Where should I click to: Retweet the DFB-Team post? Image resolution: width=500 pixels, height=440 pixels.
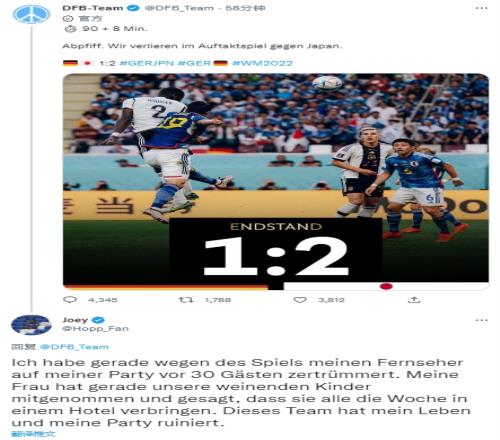[186, 299]
